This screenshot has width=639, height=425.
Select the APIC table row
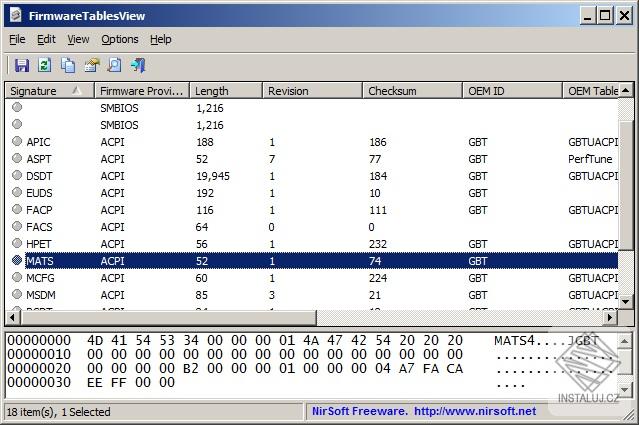312,142
